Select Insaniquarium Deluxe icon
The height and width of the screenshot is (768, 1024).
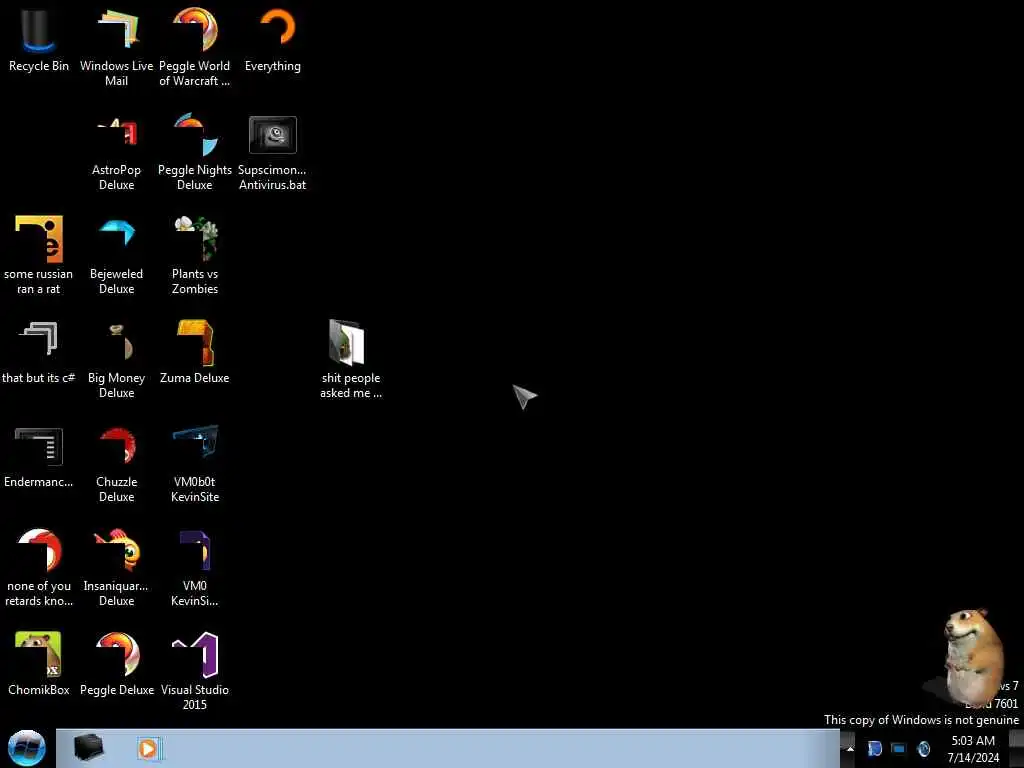[x=116, y=568]
